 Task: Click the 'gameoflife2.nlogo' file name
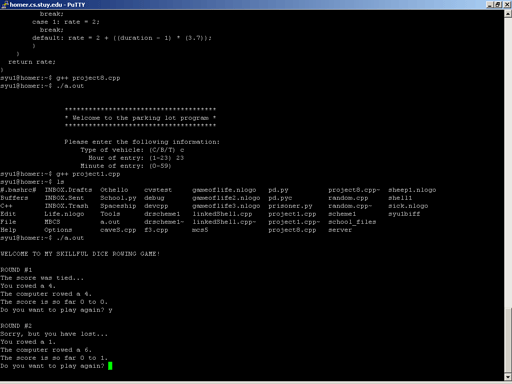coord(226,198)
